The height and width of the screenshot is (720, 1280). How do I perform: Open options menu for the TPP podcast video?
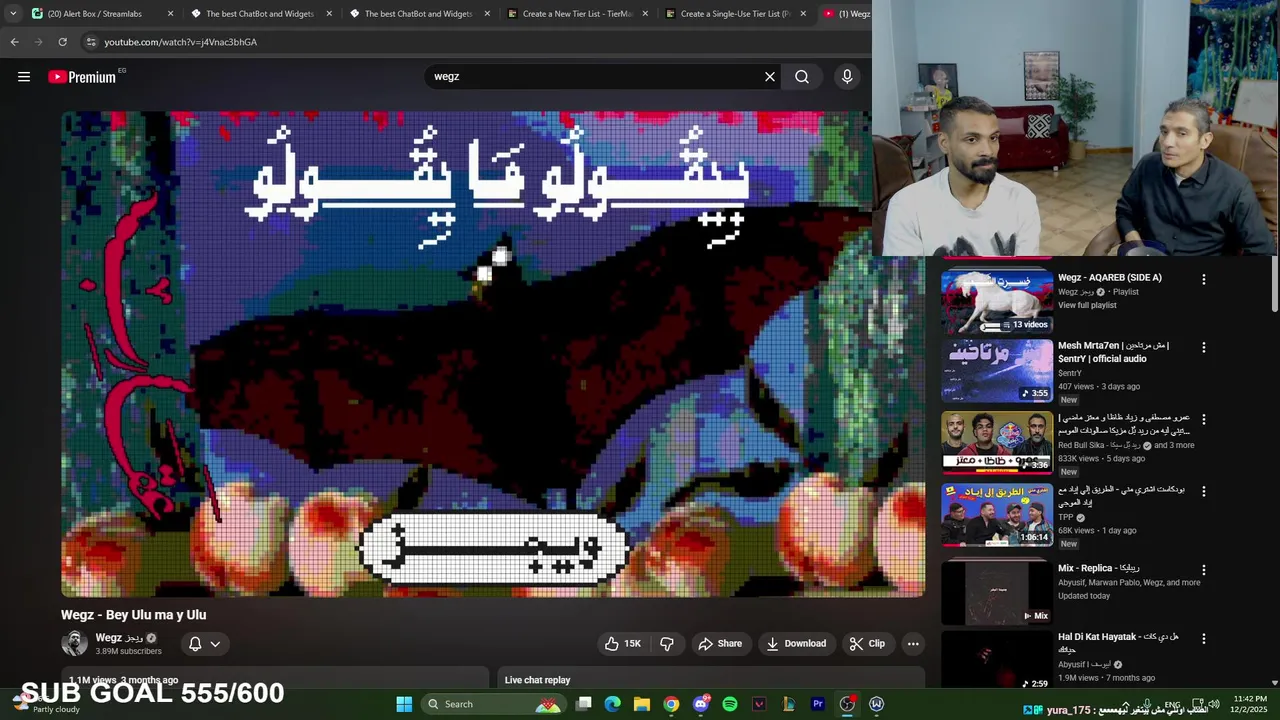point(1204,492)
